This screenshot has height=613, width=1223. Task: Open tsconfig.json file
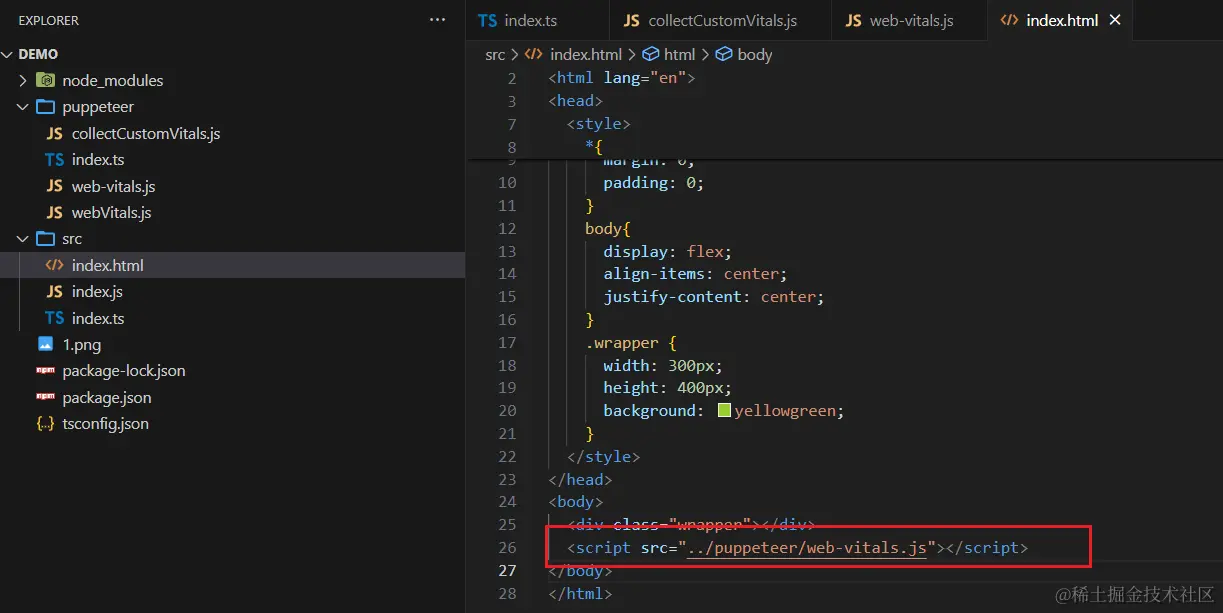[x=106, y=424]
